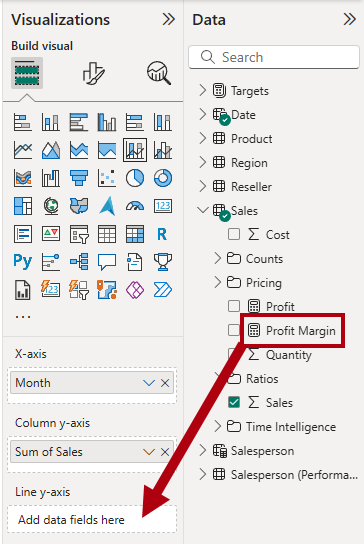The width and height of the screenshot is (364, 544).
Task: Choose the funnel chart visual
Action: [x=79, y=178]
